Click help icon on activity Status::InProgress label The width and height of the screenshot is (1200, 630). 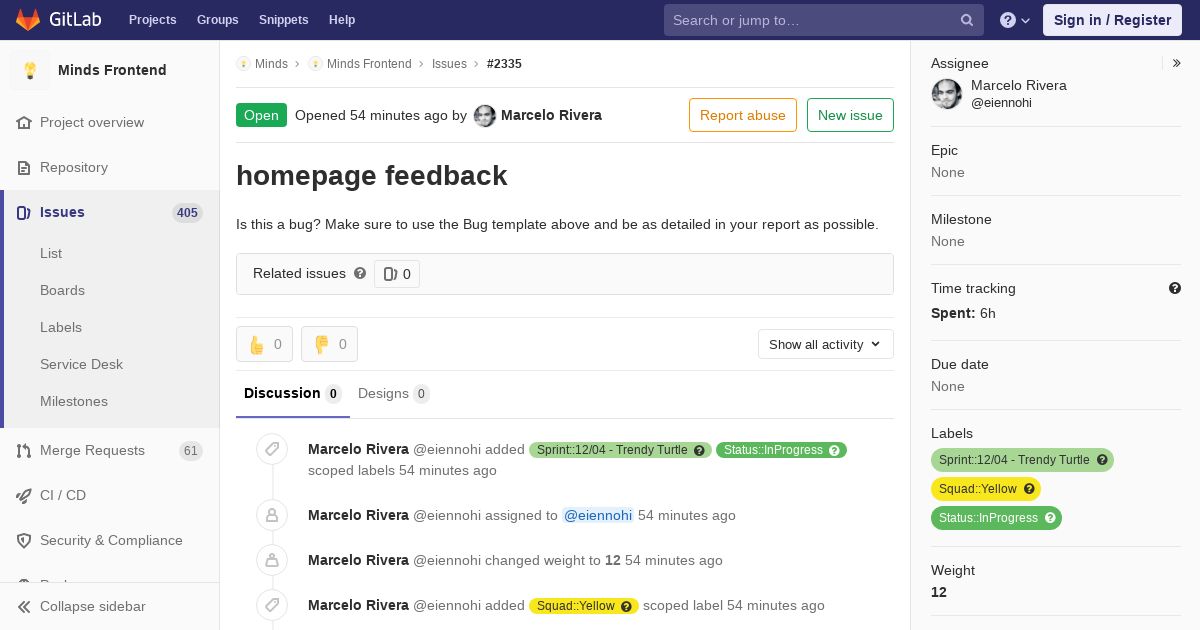834,450
